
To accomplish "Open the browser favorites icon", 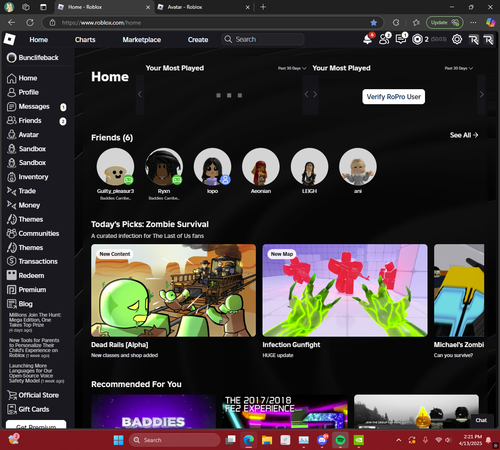I will tap(416, 22).
